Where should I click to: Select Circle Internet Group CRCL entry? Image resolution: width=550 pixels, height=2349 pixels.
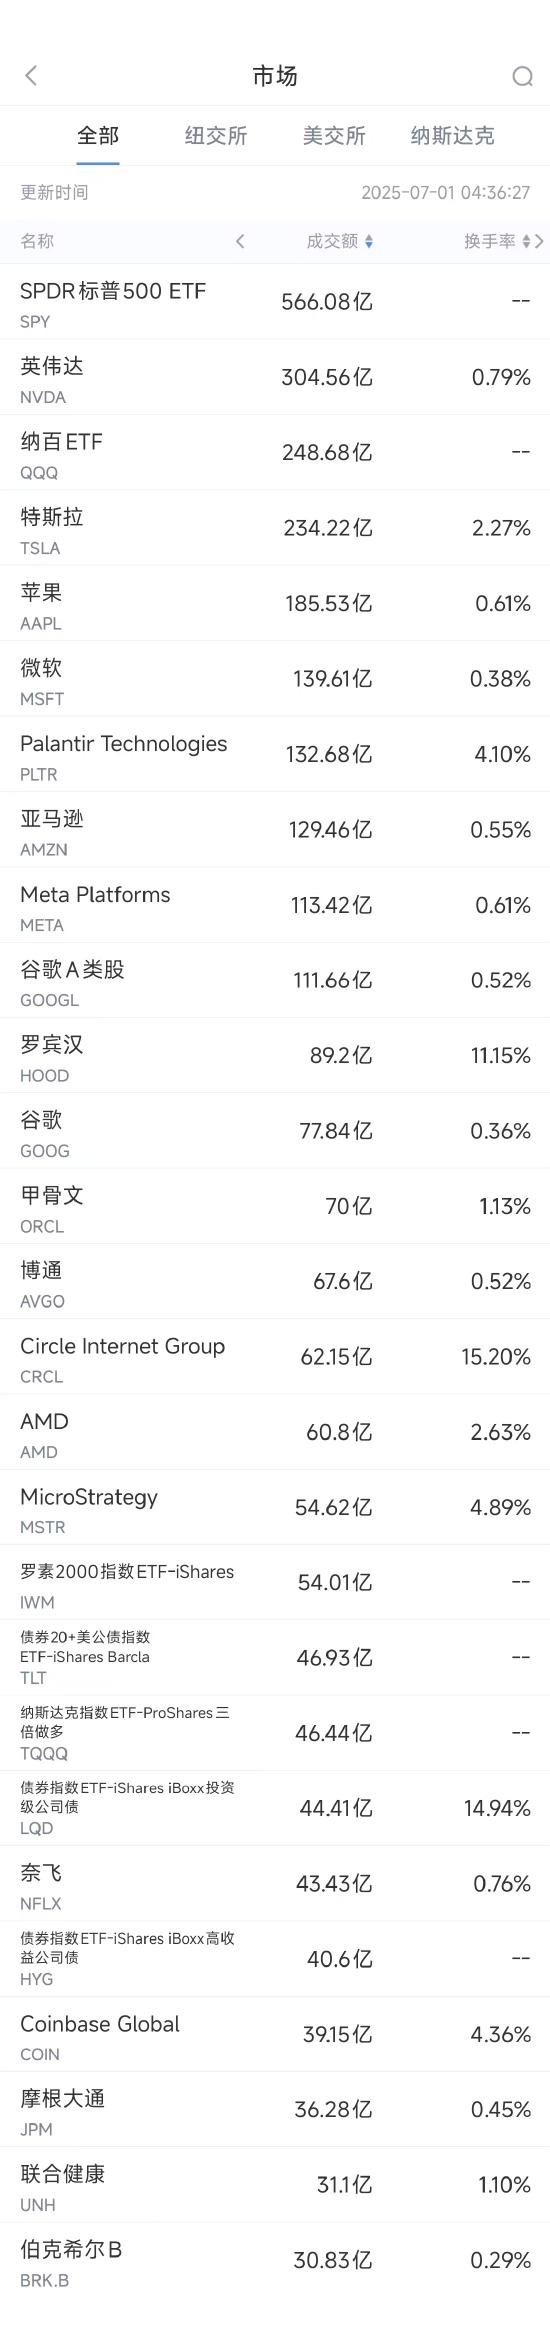(x=275, y=1357)
